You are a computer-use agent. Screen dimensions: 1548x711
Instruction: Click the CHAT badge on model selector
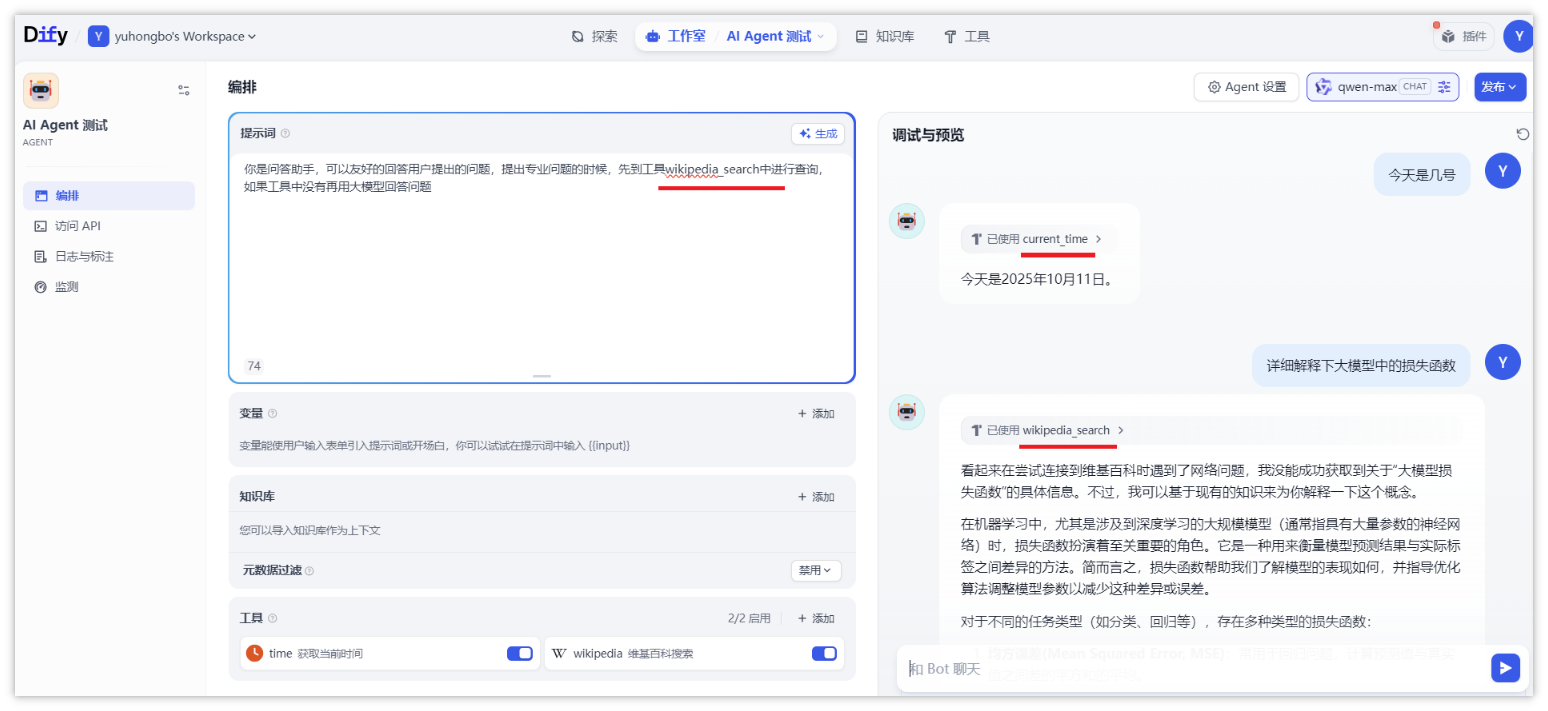[1414, 87]
